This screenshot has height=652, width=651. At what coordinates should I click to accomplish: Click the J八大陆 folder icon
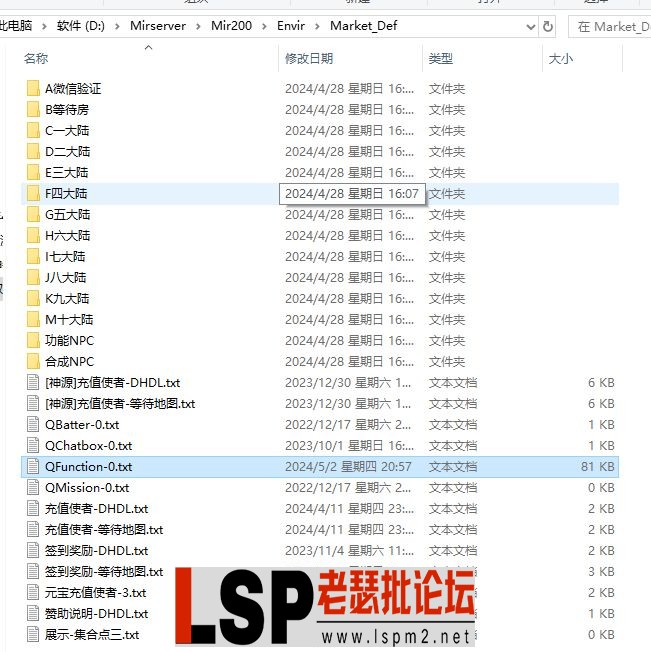tap(33, 278)
